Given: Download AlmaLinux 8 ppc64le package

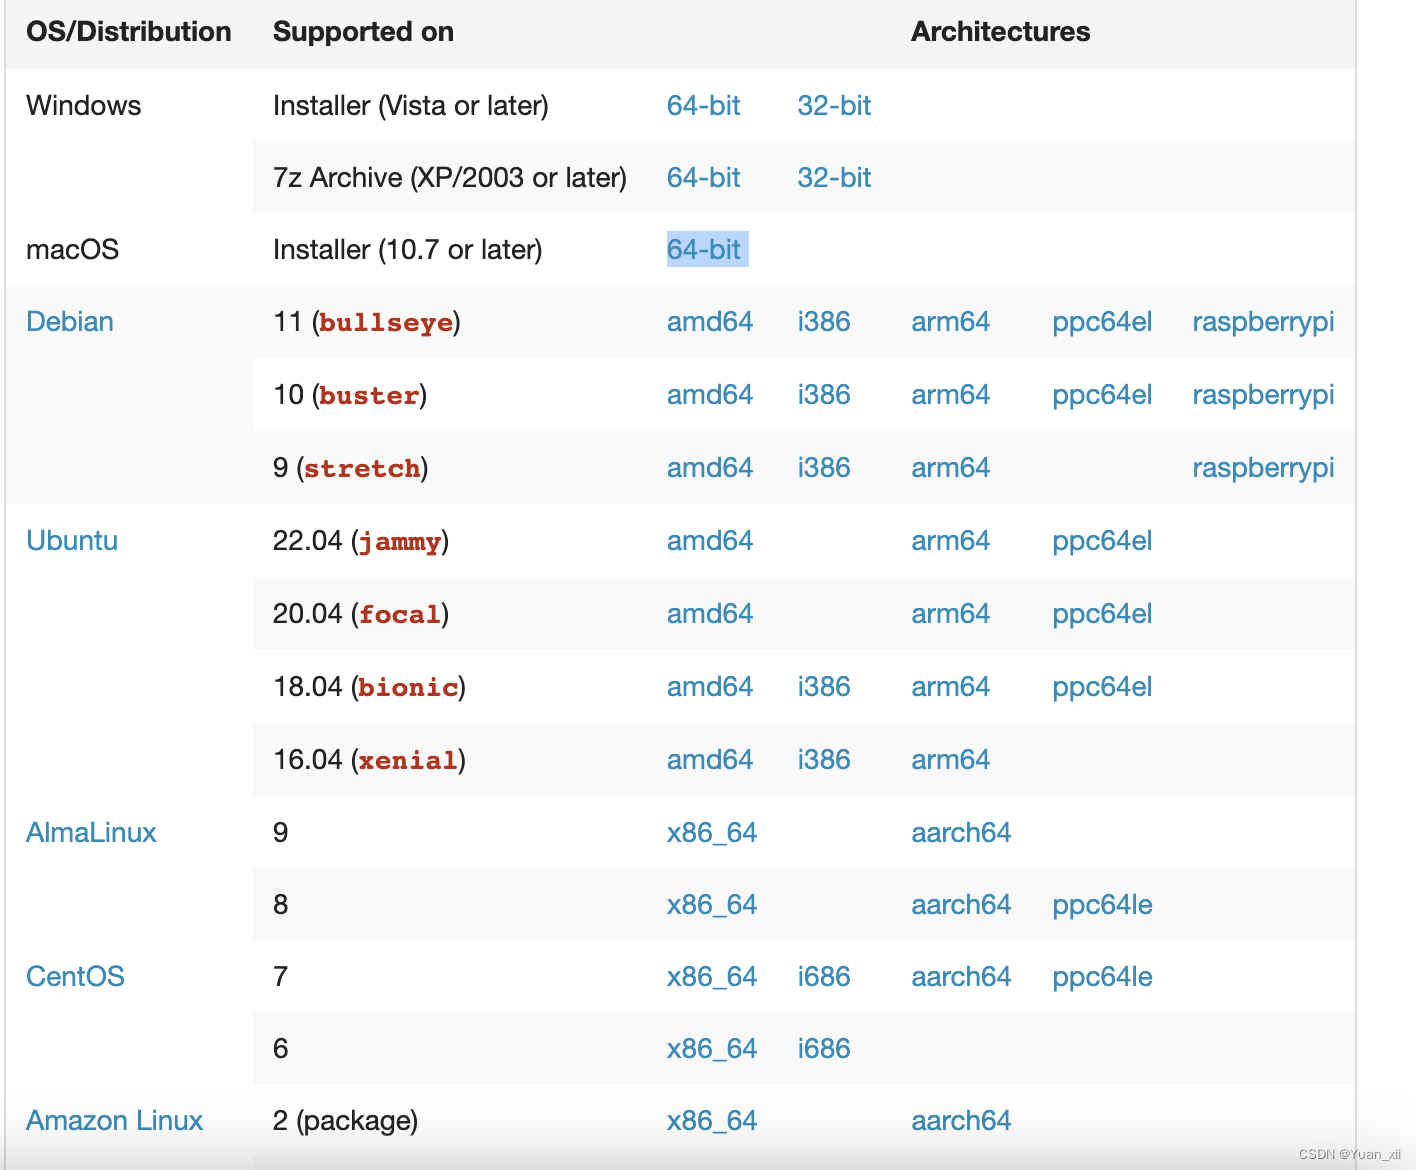Looking at the screenshot, I should point(1102,905).
